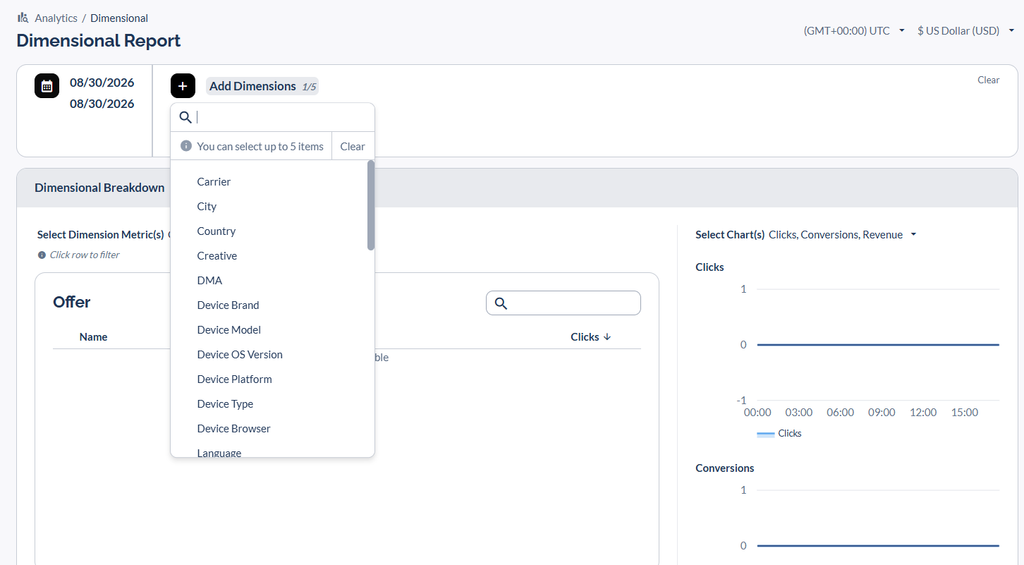Select the Language dimension option

(x=219, y=453)
